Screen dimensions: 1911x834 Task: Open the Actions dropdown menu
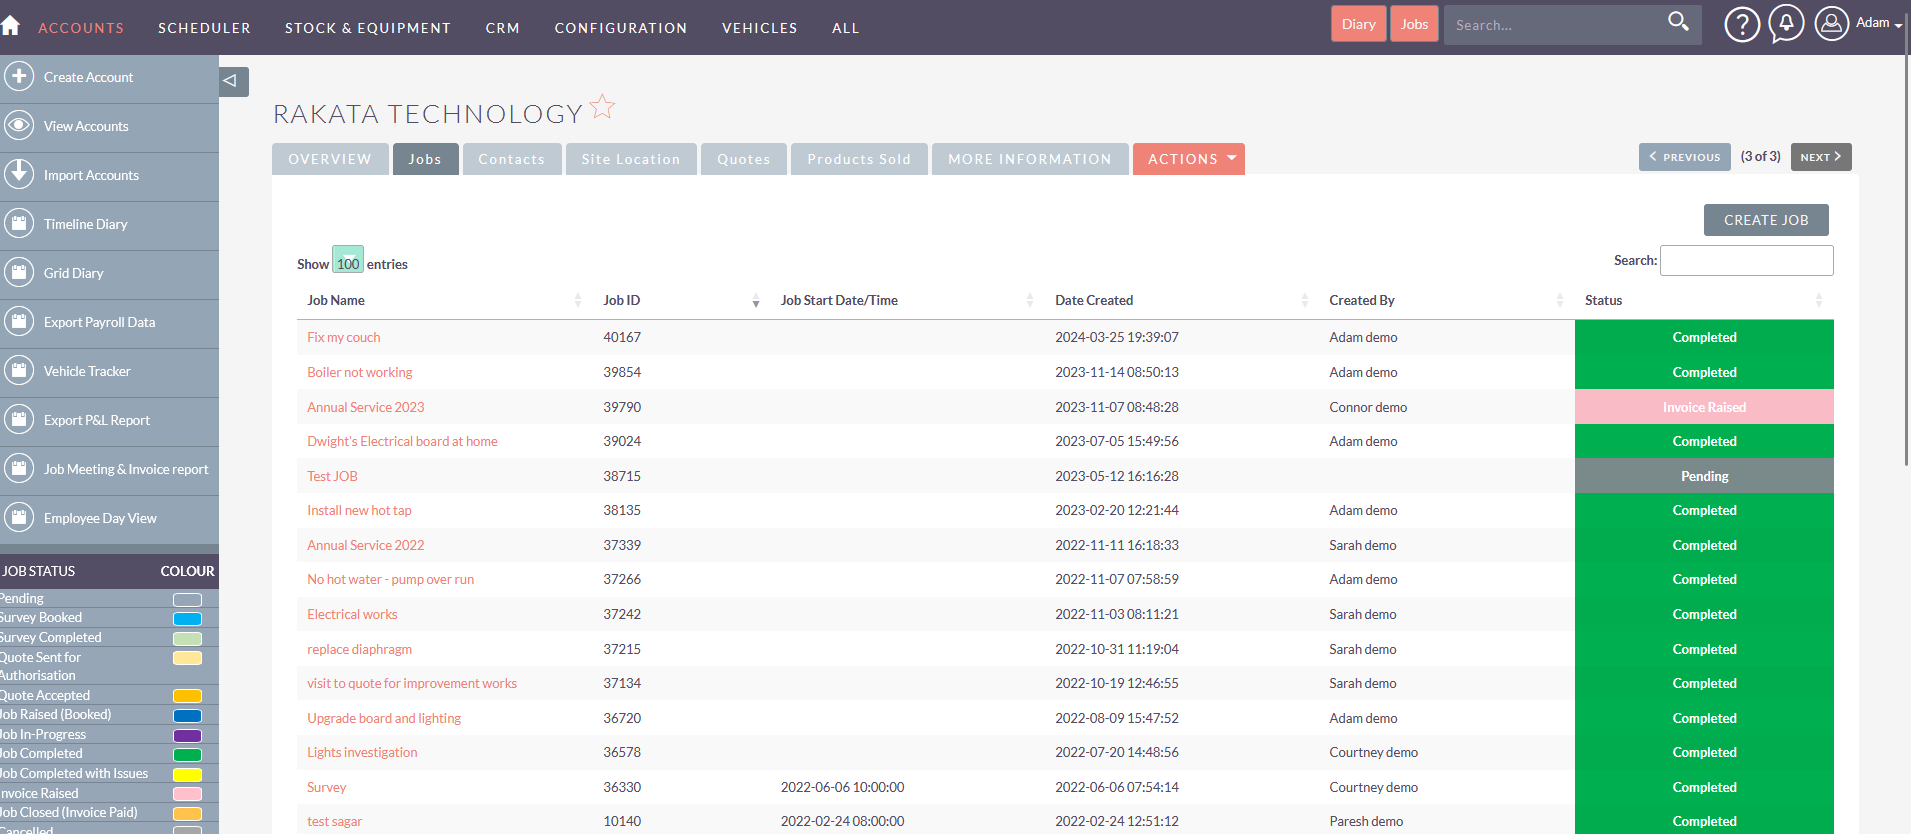1189,159
